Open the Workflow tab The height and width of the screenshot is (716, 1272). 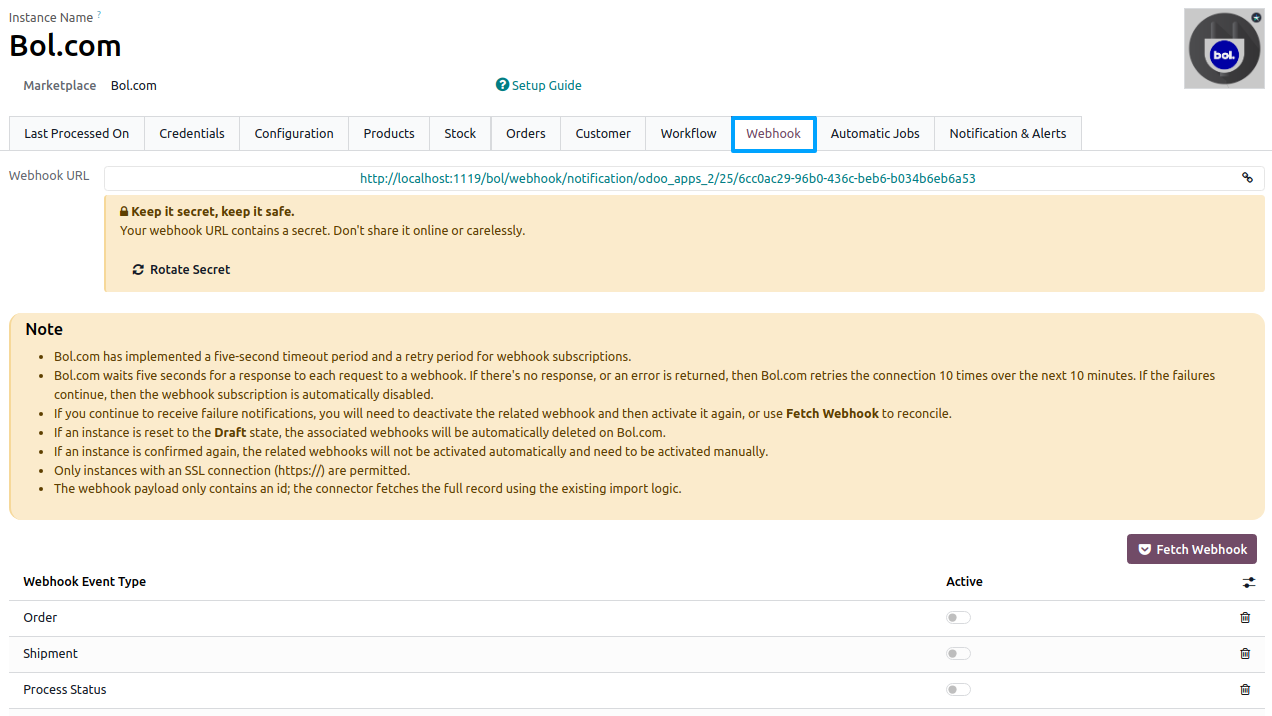(689, 134)
